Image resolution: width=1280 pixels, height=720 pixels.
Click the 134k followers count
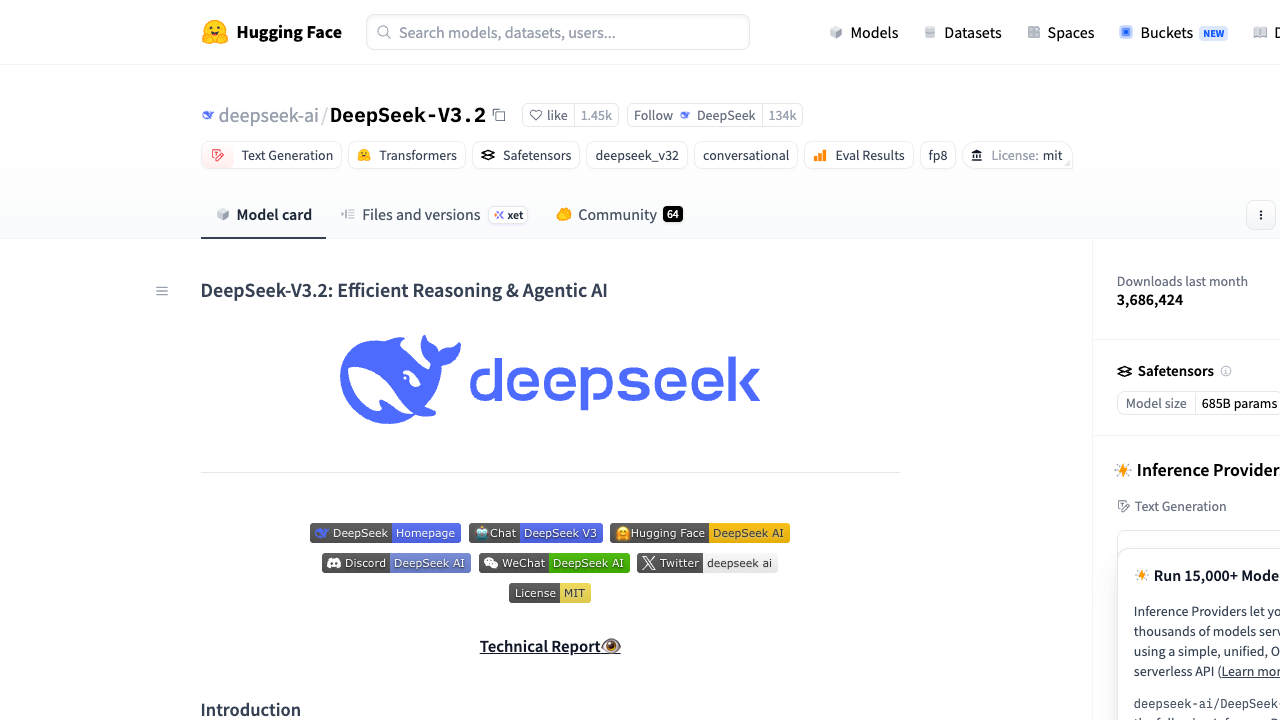[x=782, y=115]
